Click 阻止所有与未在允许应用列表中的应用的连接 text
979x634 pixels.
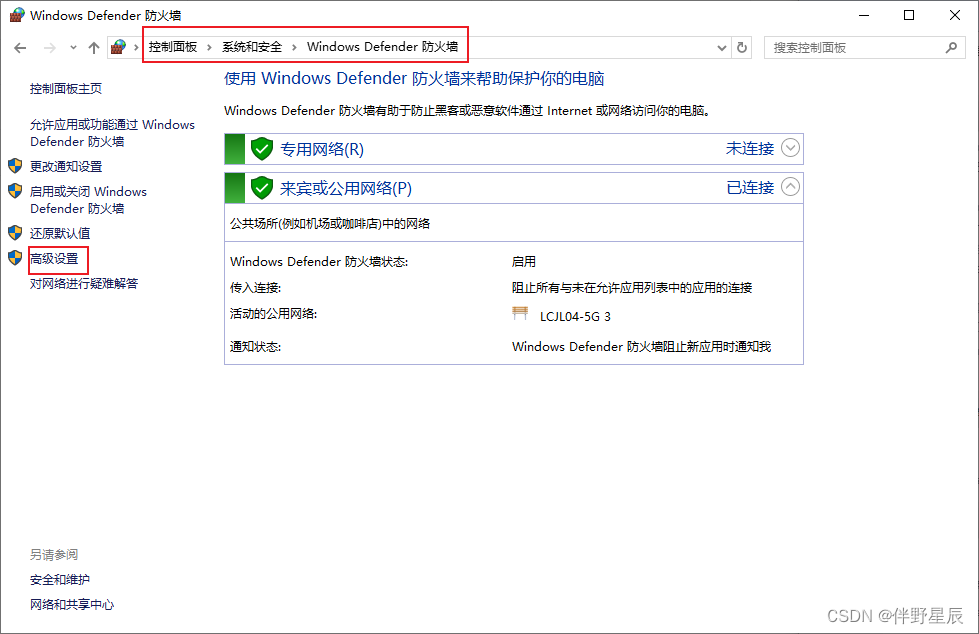(x=632, y=288)
